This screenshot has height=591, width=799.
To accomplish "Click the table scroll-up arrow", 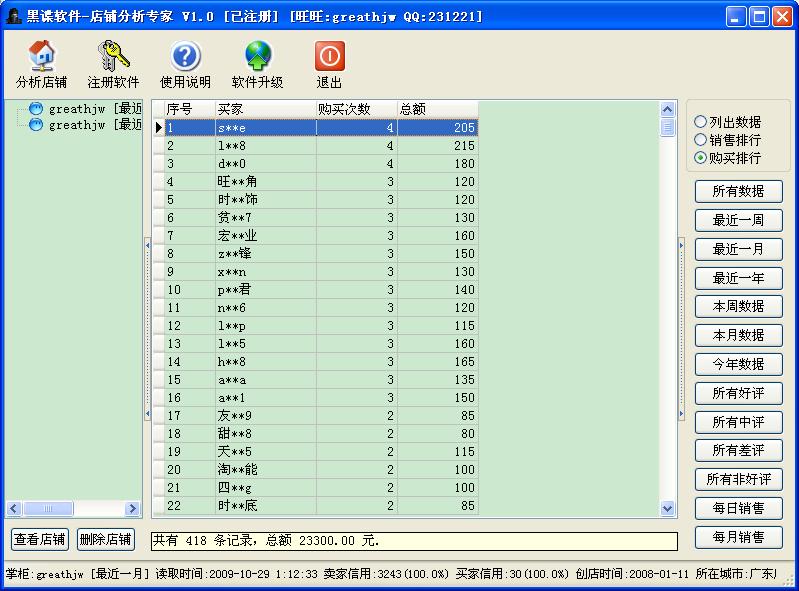I will (x=668, y=109).
